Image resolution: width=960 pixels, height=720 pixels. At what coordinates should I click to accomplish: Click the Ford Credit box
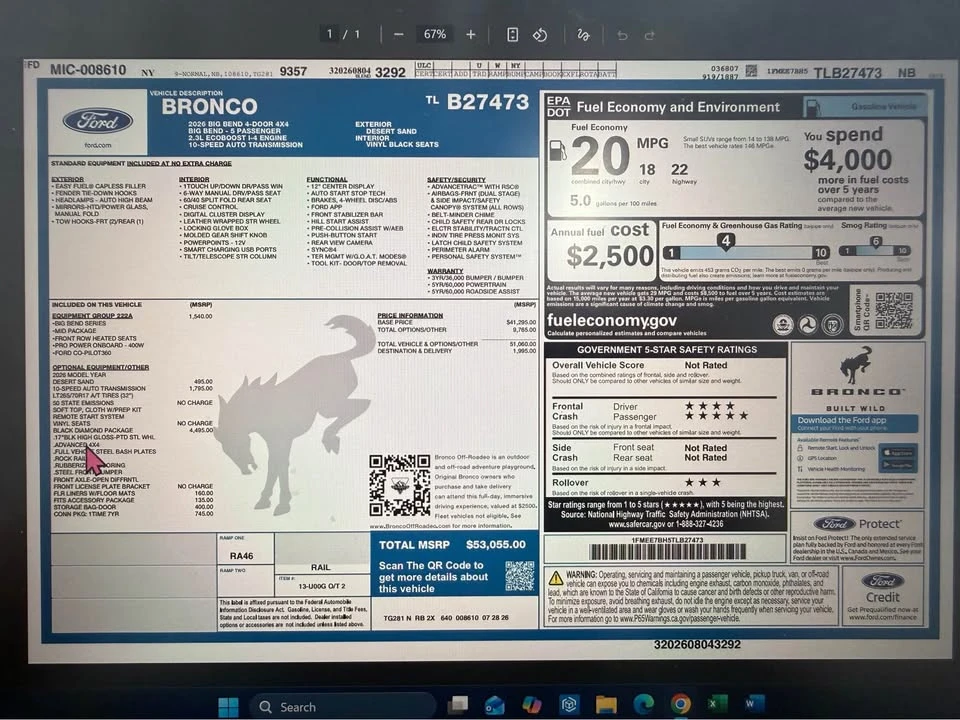point(882,594)
